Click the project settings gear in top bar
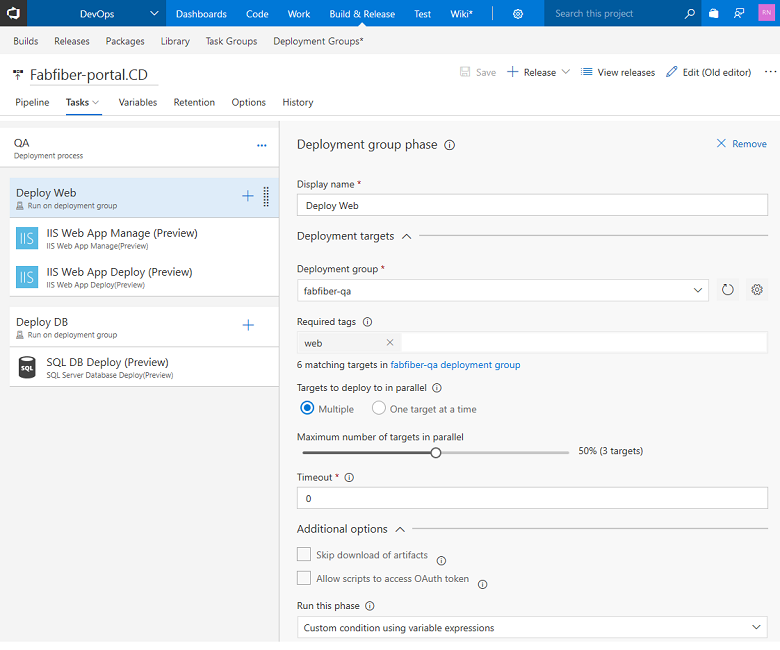The height and width of the screenshot is (650, 780). pyautogui.click(x=518, y=14)
